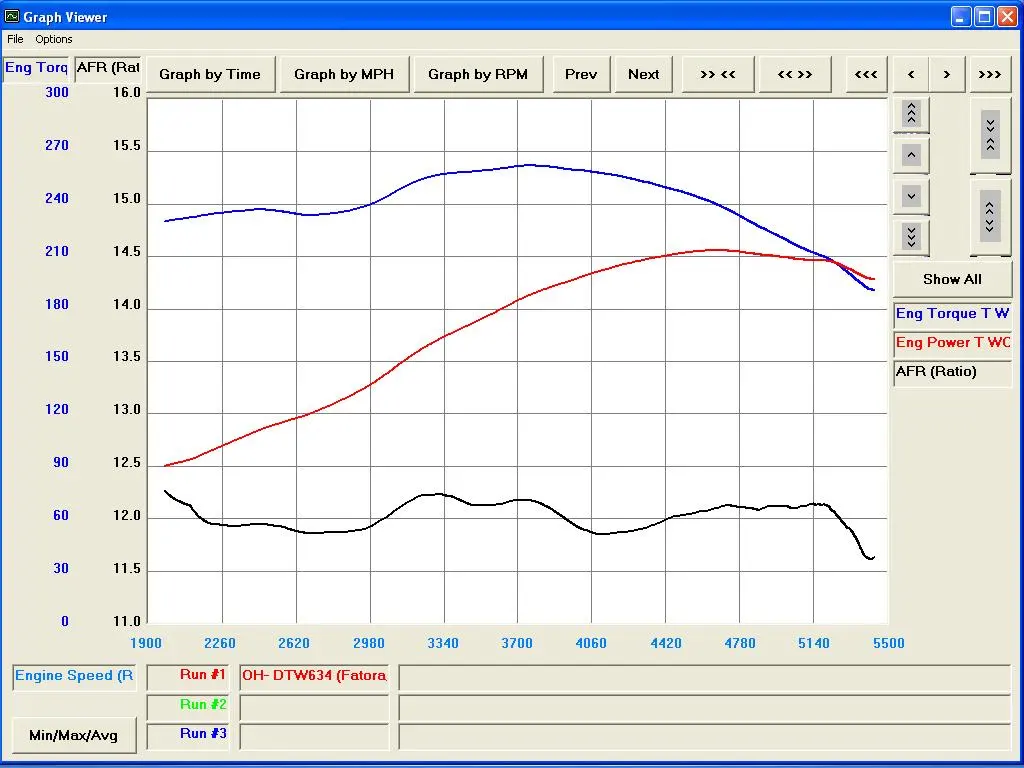Switch to Graph by MPH

tap(344, 74)
